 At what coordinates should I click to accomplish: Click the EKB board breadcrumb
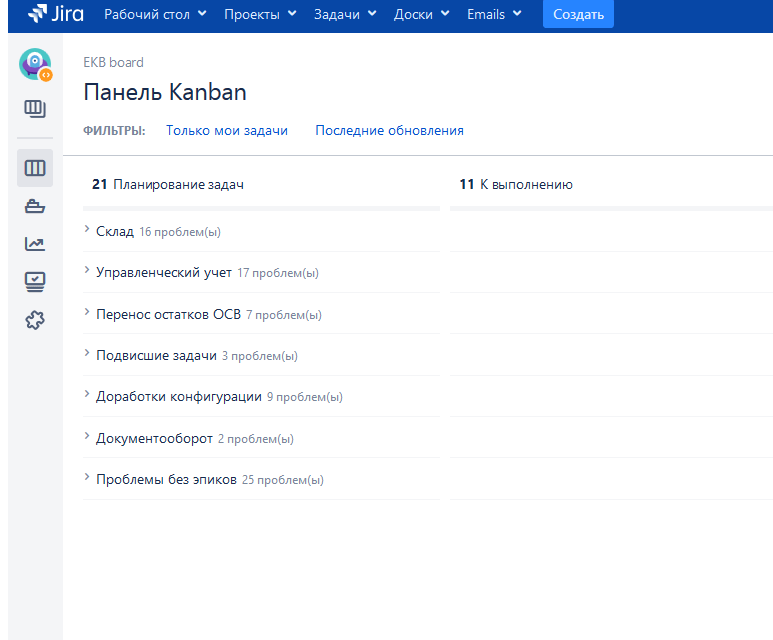(x=113, y=63)
